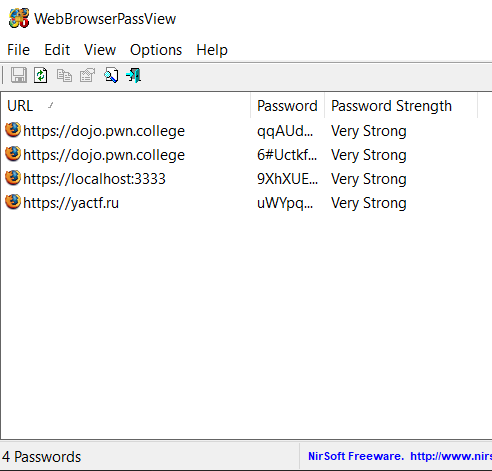
Task: Click the Exit door toolbar icon
Action: coord(133,75)
